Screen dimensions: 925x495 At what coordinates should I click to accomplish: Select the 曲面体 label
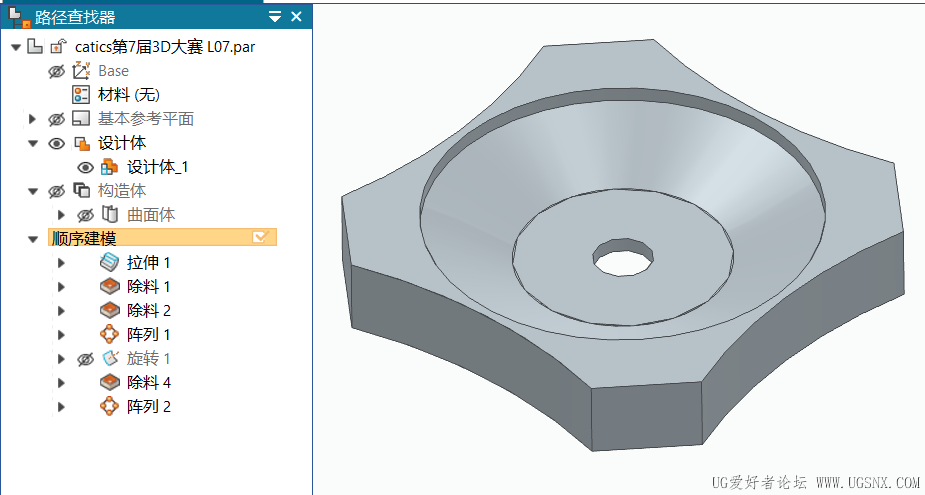(x=151, y=215)
